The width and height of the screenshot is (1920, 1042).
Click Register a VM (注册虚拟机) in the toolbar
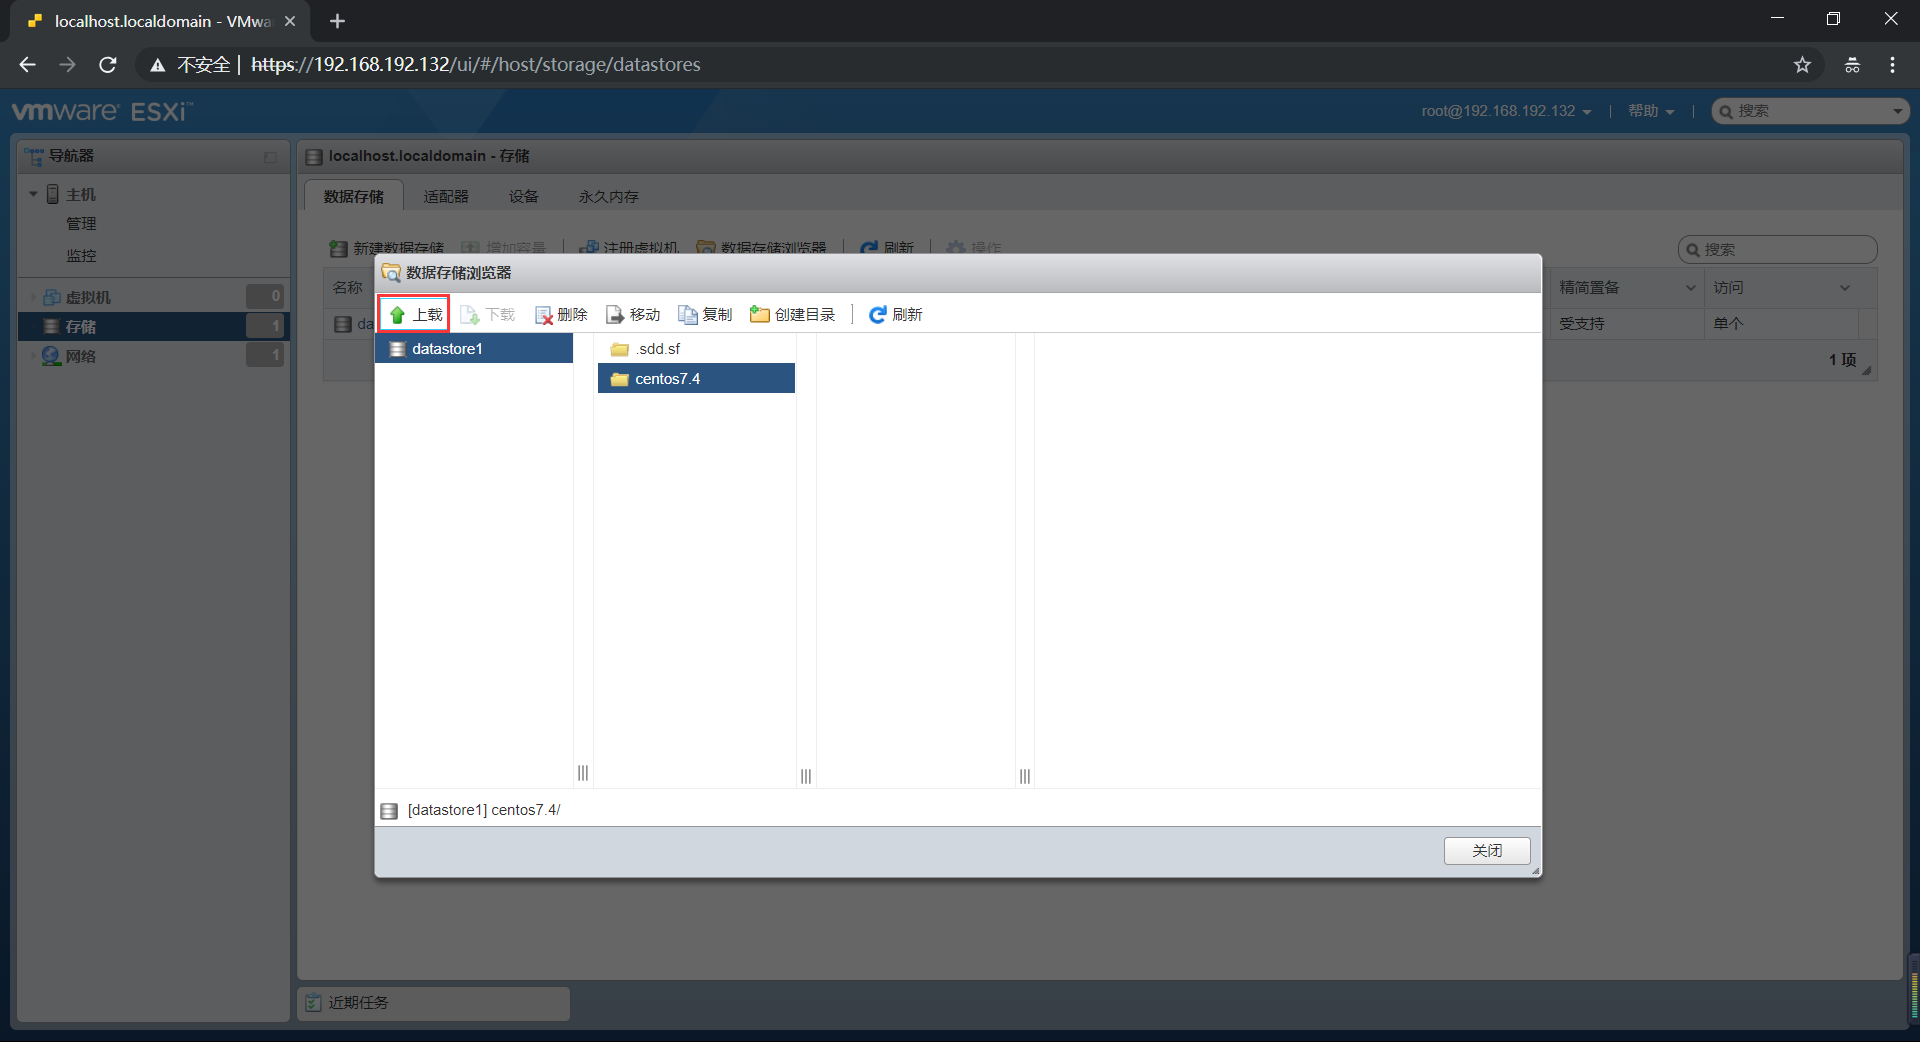[x=630, y=248]
